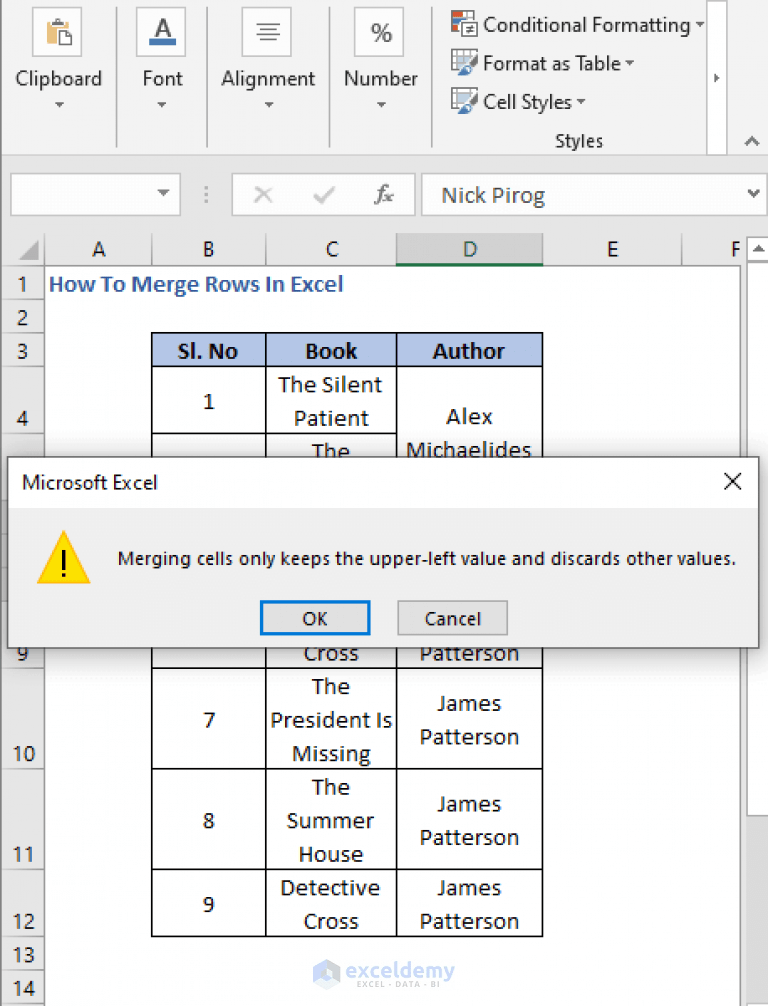Viewport: 768px width, 1006px height.
Task: Click the Conditional Formatting icon
Action: [464, 24]
